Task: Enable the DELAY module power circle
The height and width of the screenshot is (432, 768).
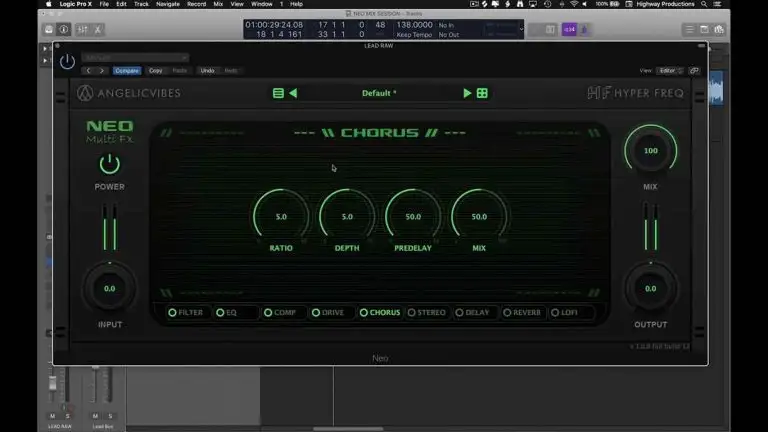Action: coord(459,312)
